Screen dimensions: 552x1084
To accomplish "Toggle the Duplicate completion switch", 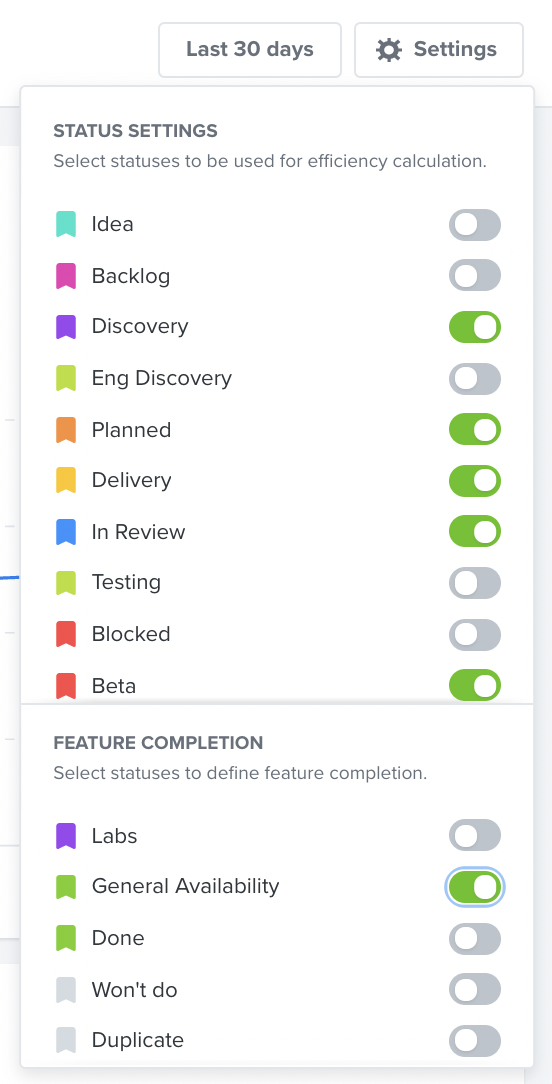I will pos(475,1041).
